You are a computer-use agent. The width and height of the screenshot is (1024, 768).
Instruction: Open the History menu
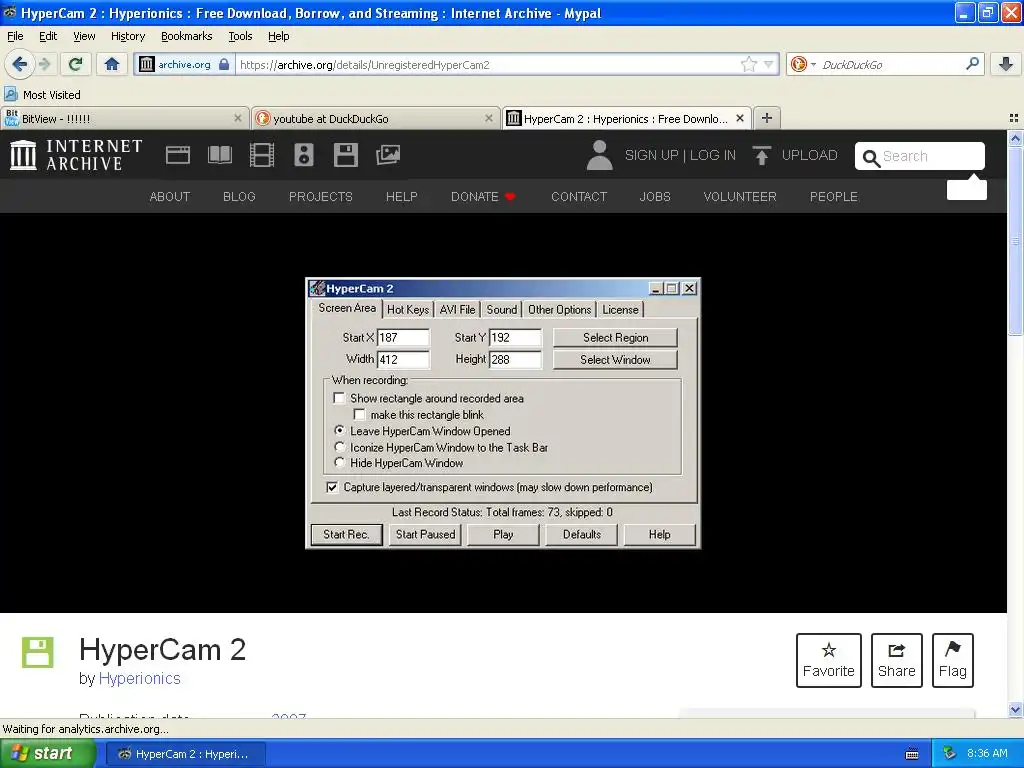(128, 36)
